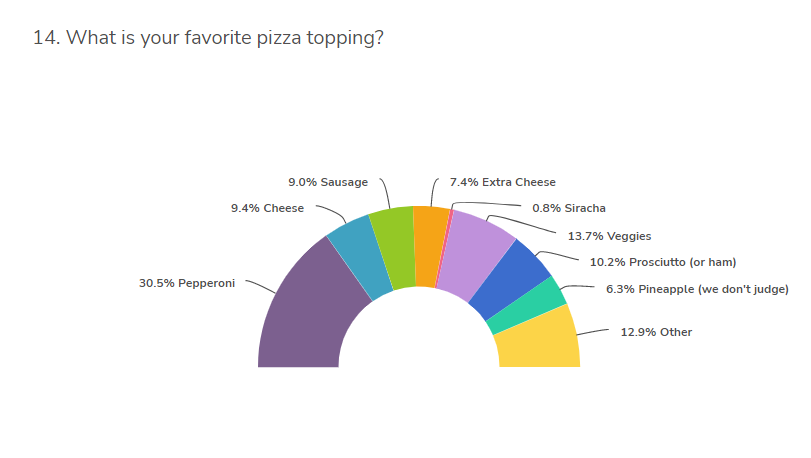
Task: Select the green Sausage chart slice
Action: pos(394,246)
